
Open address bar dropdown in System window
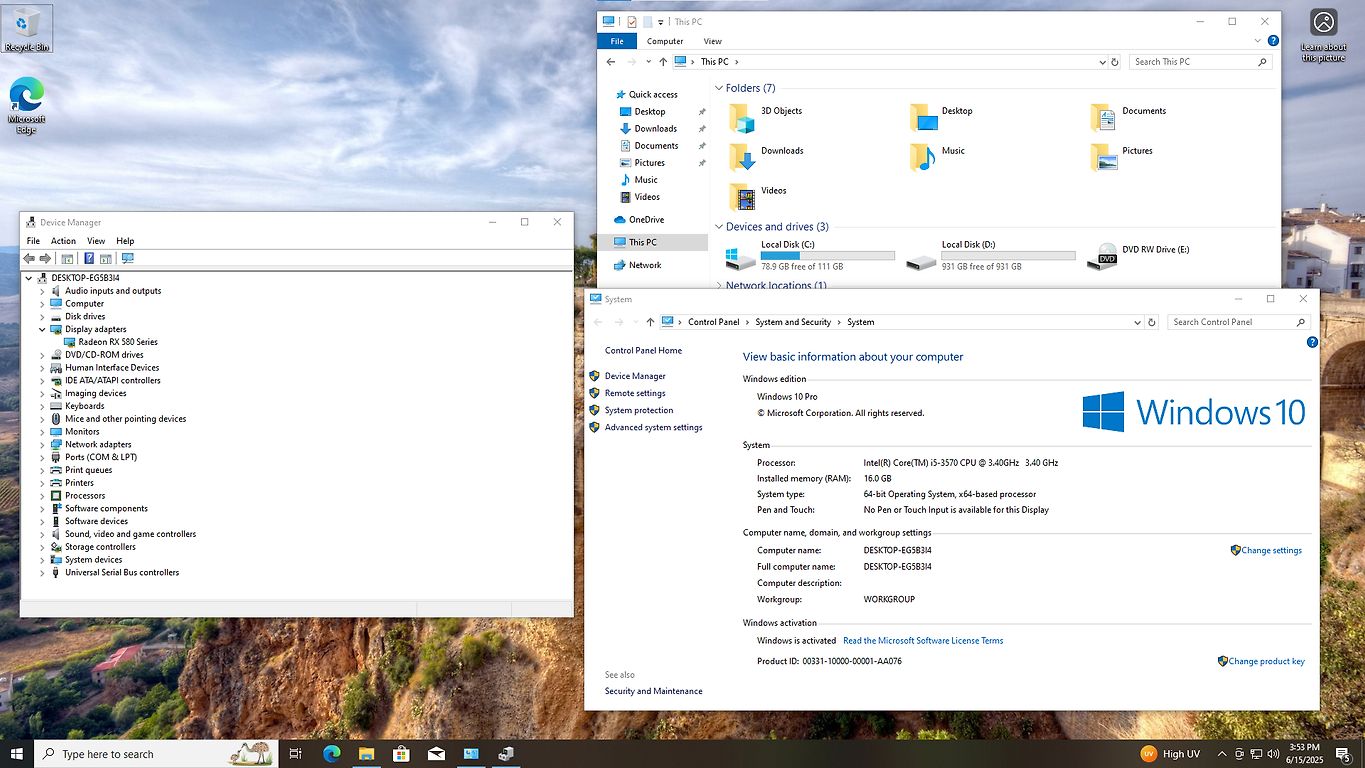pos(1137,322)
